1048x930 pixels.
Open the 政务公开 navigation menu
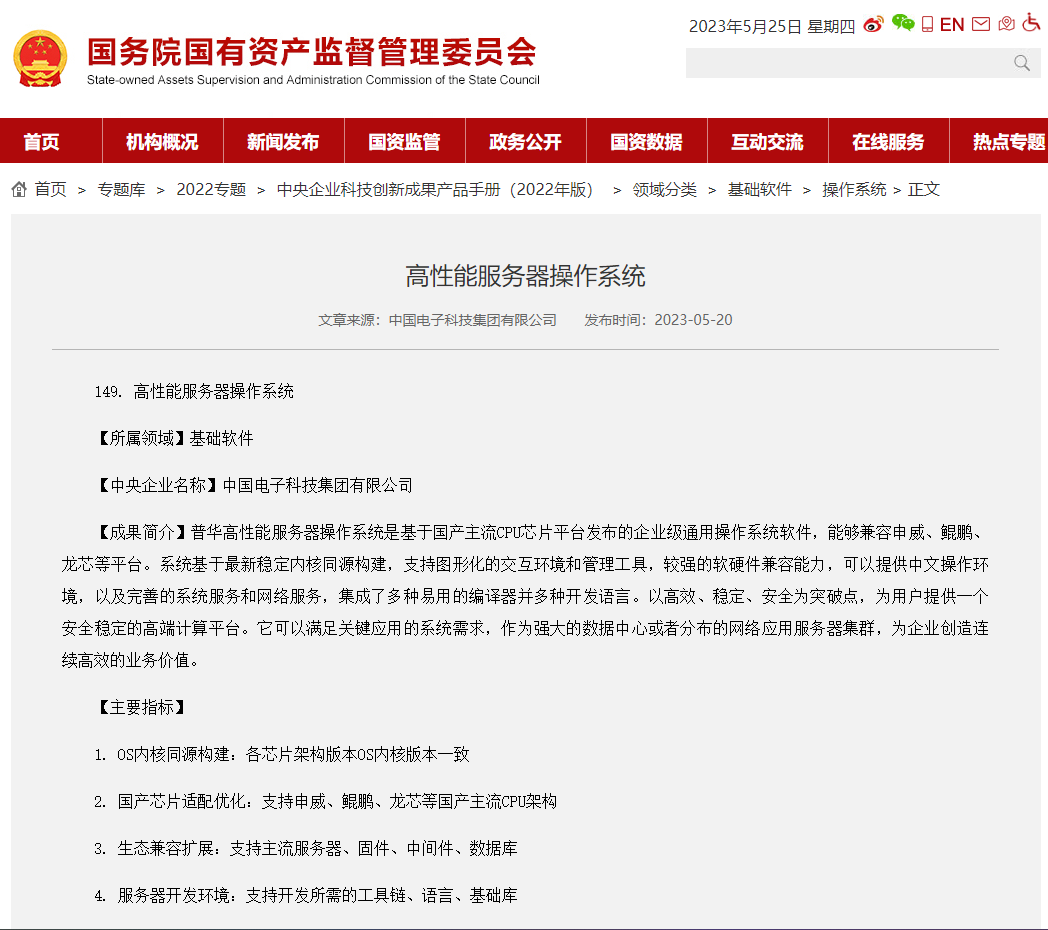[524, 141]
